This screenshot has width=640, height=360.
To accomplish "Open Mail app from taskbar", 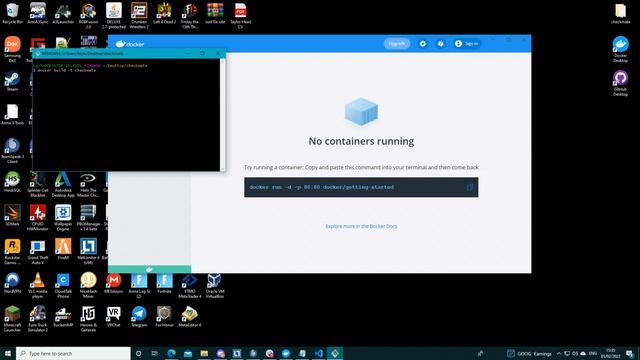I will coord(188,353).
